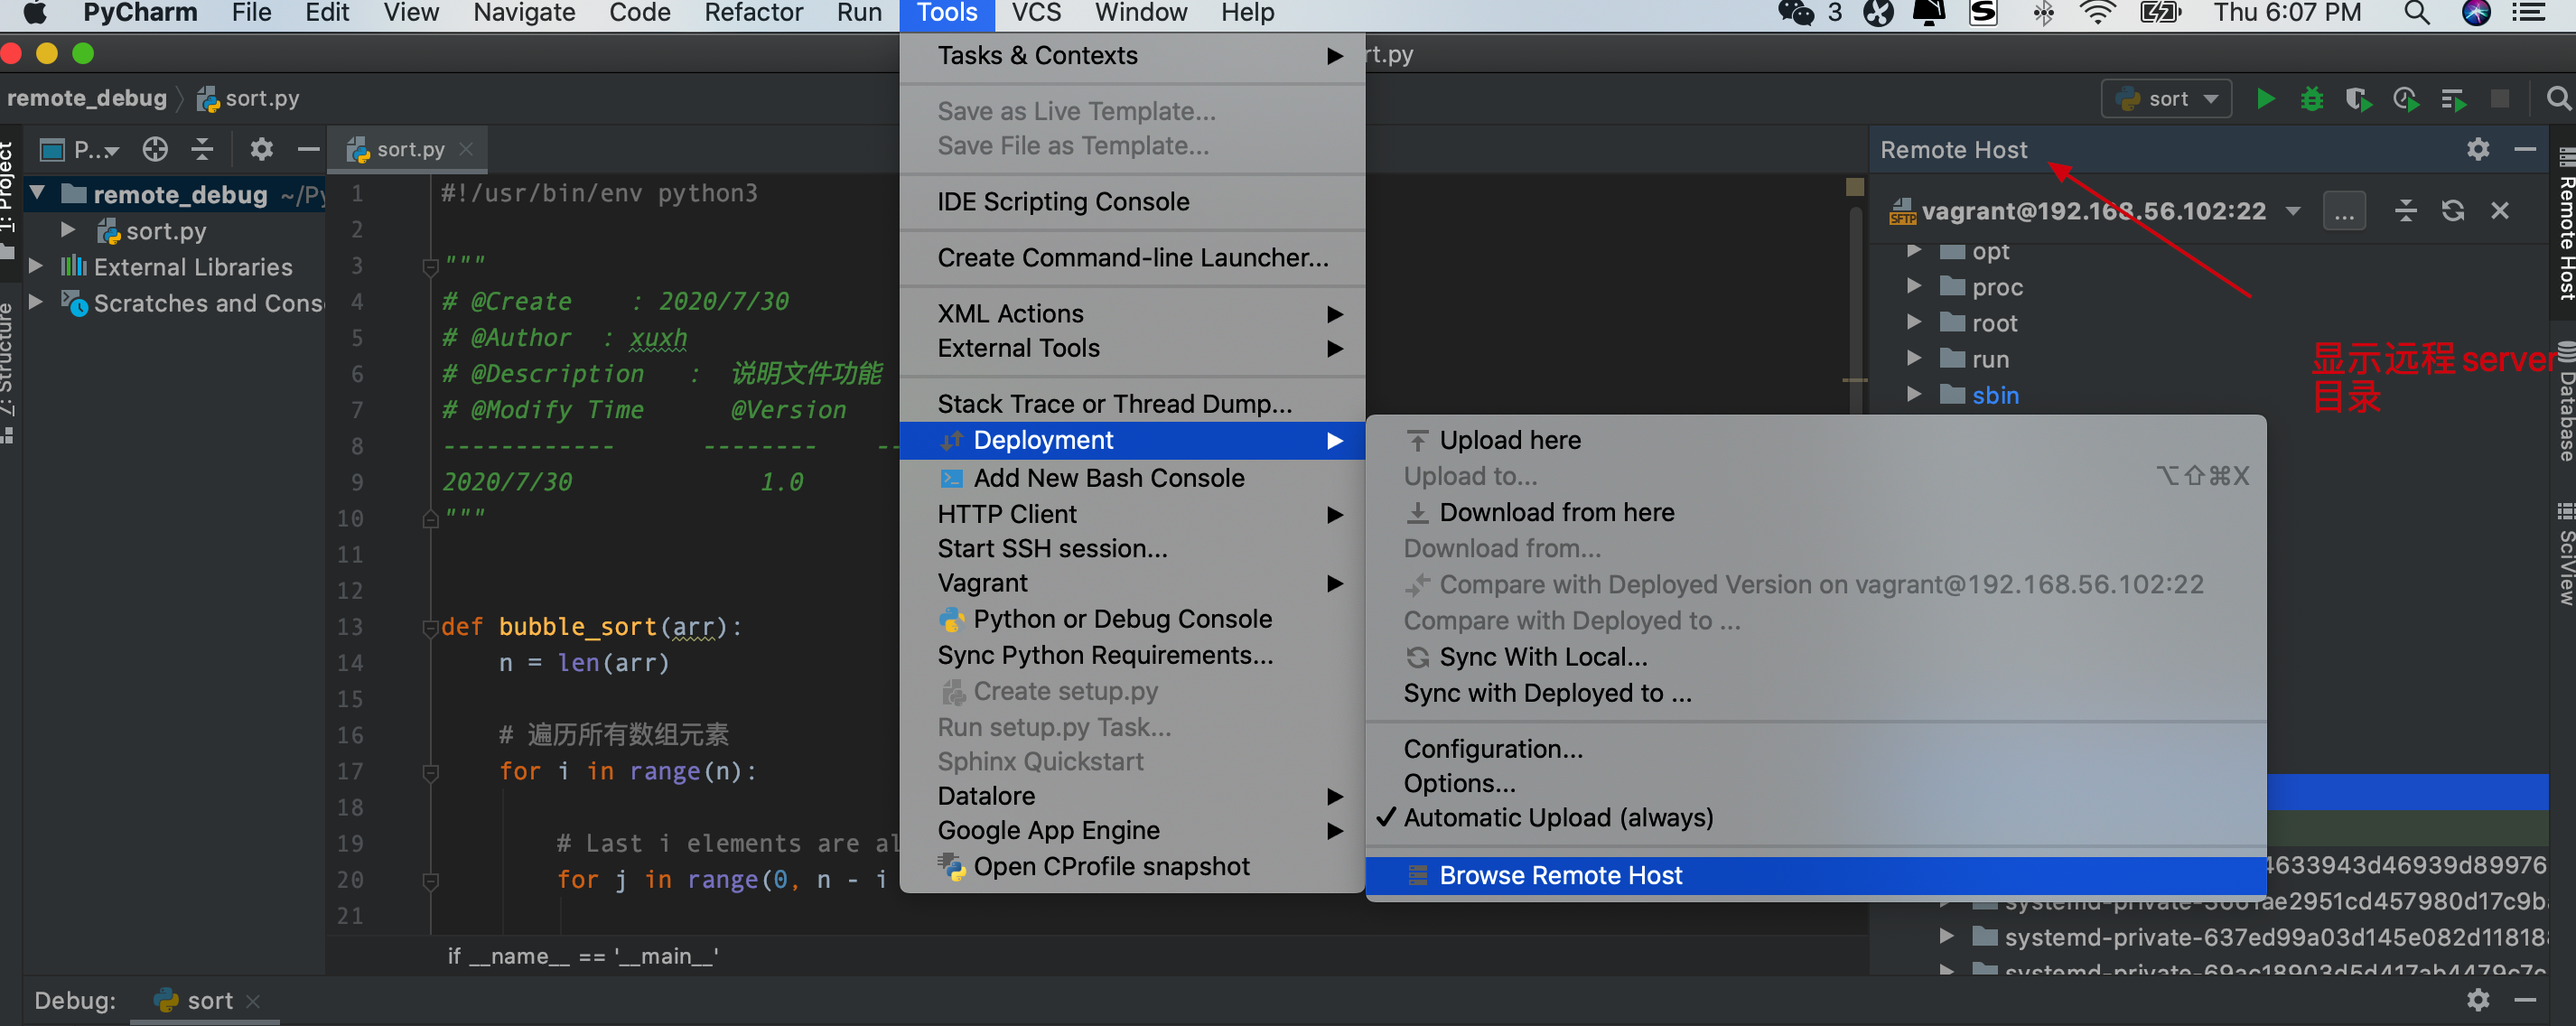Screen dimensions: 2576x1026
Task: Start debugging with the bug icon
Action: pos(2312,98)
